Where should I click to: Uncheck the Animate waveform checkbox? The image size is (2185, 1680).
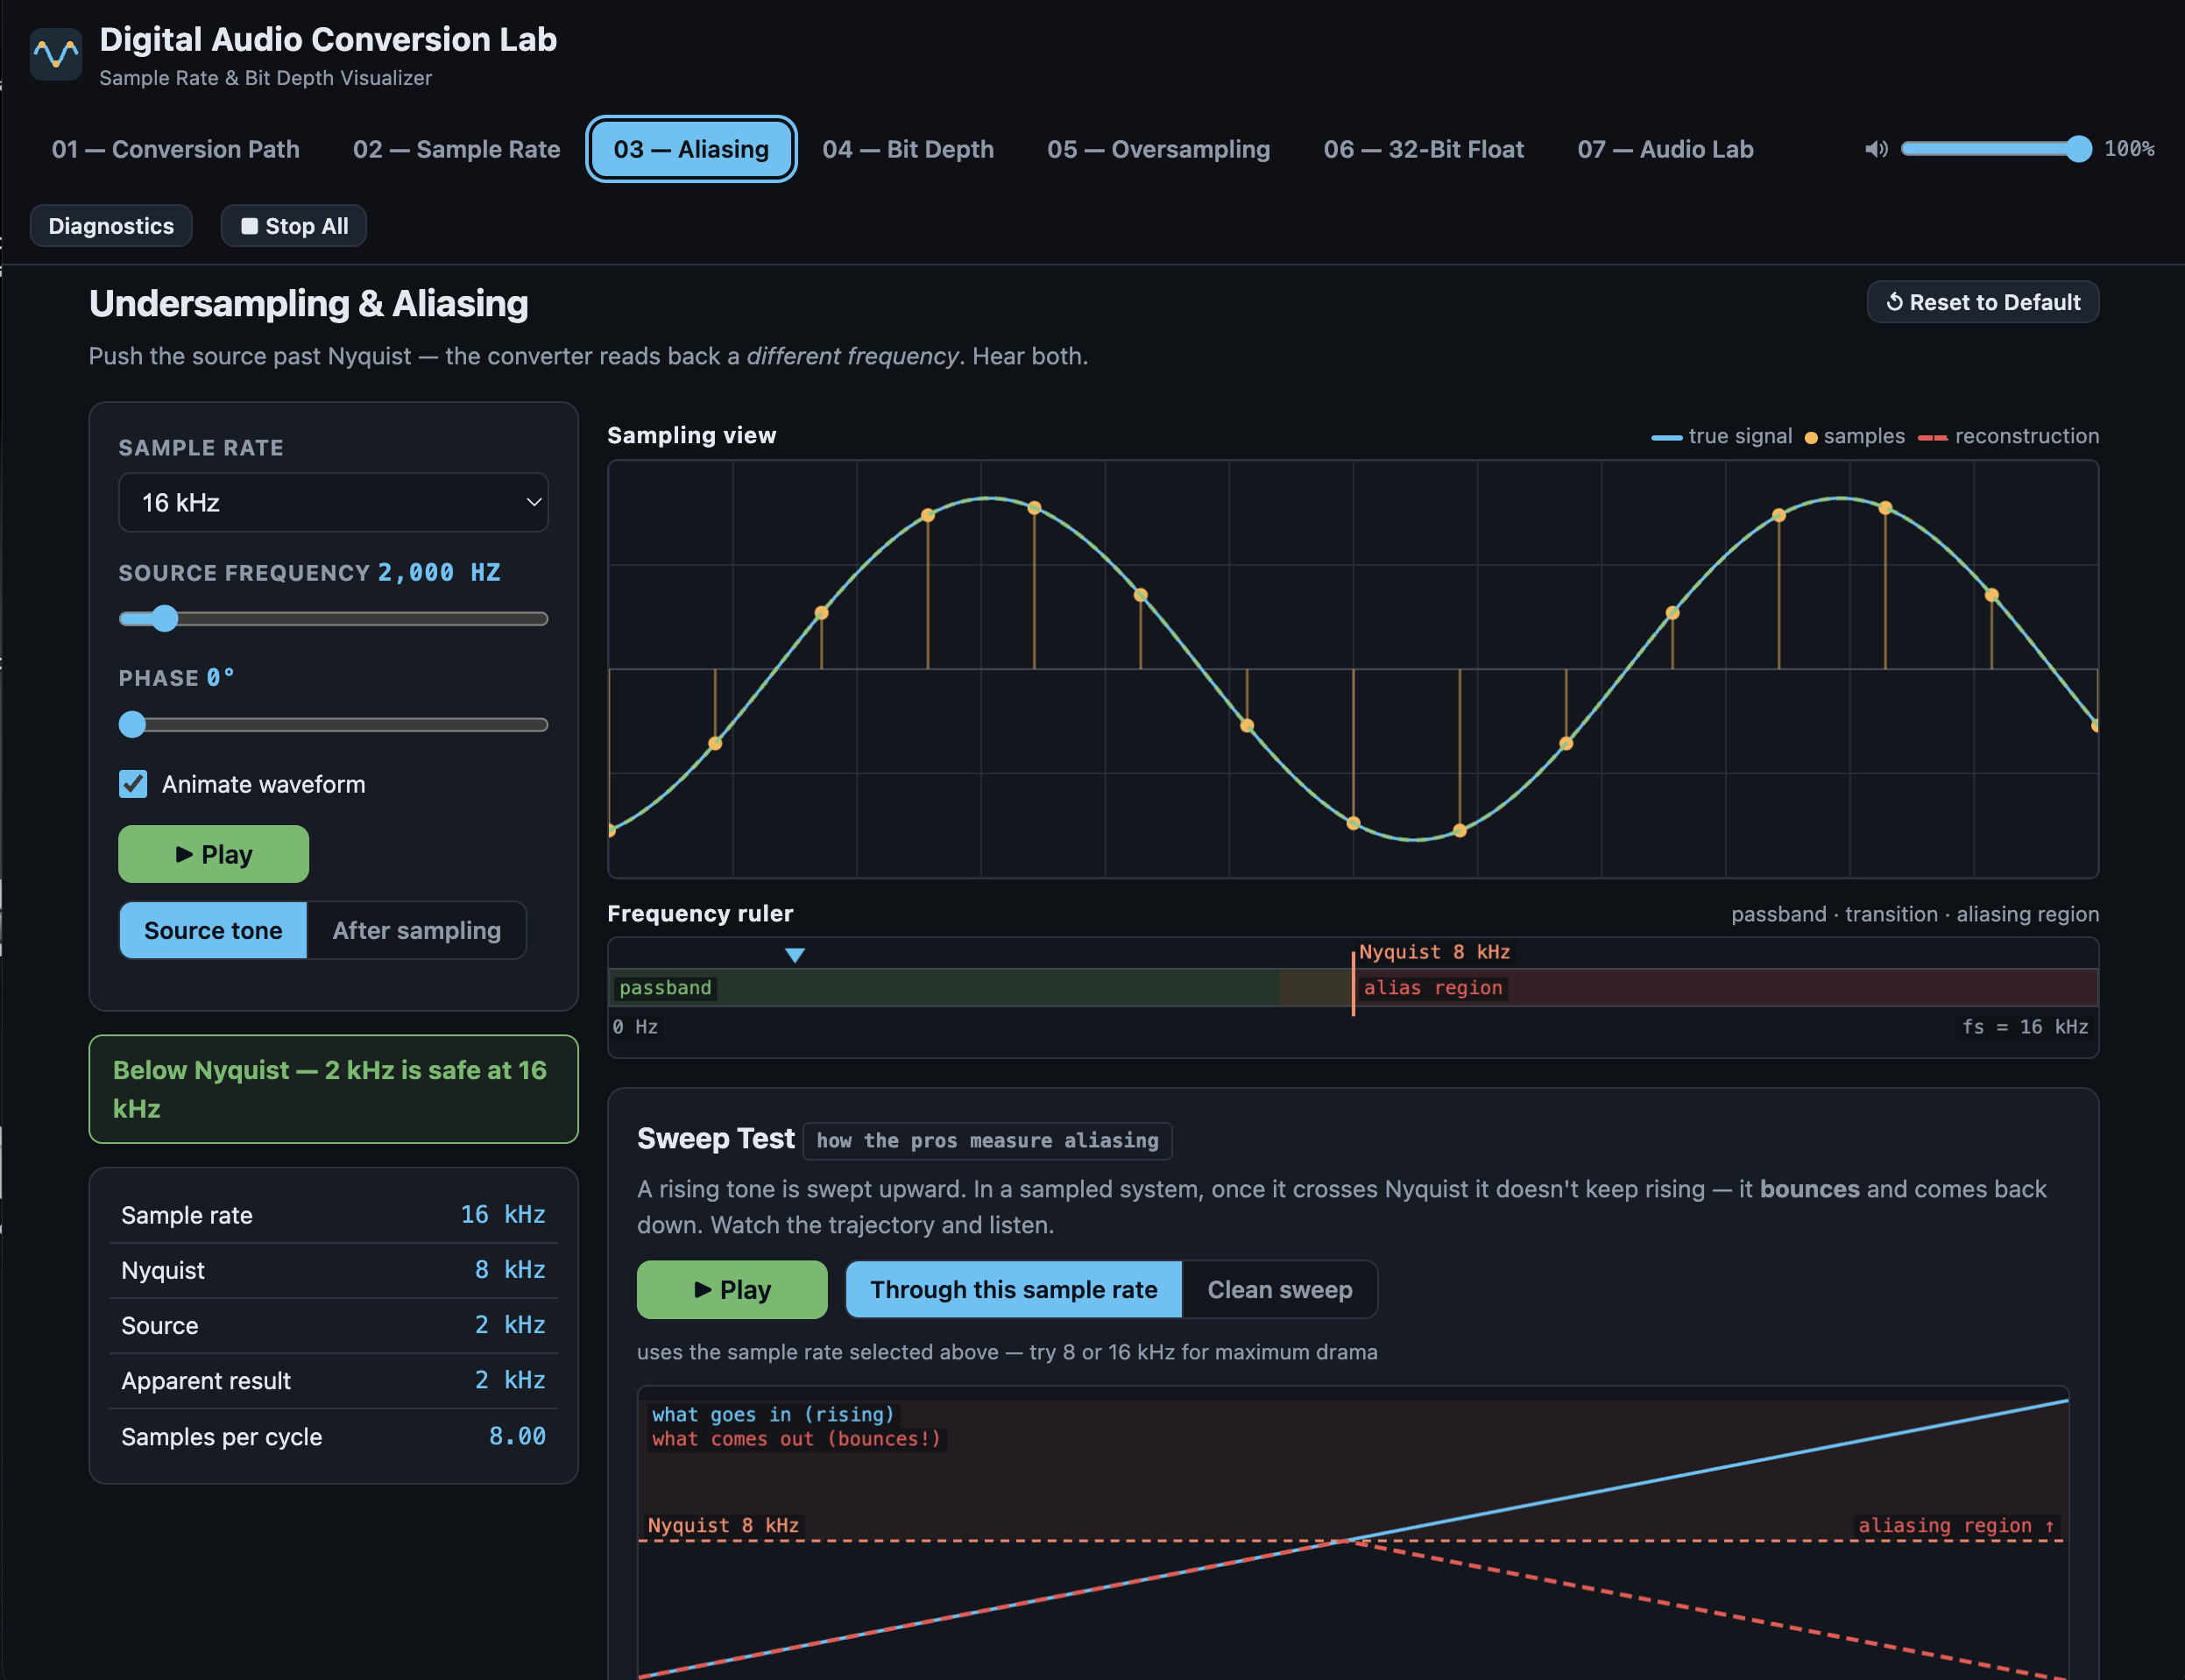pos(133,784)
